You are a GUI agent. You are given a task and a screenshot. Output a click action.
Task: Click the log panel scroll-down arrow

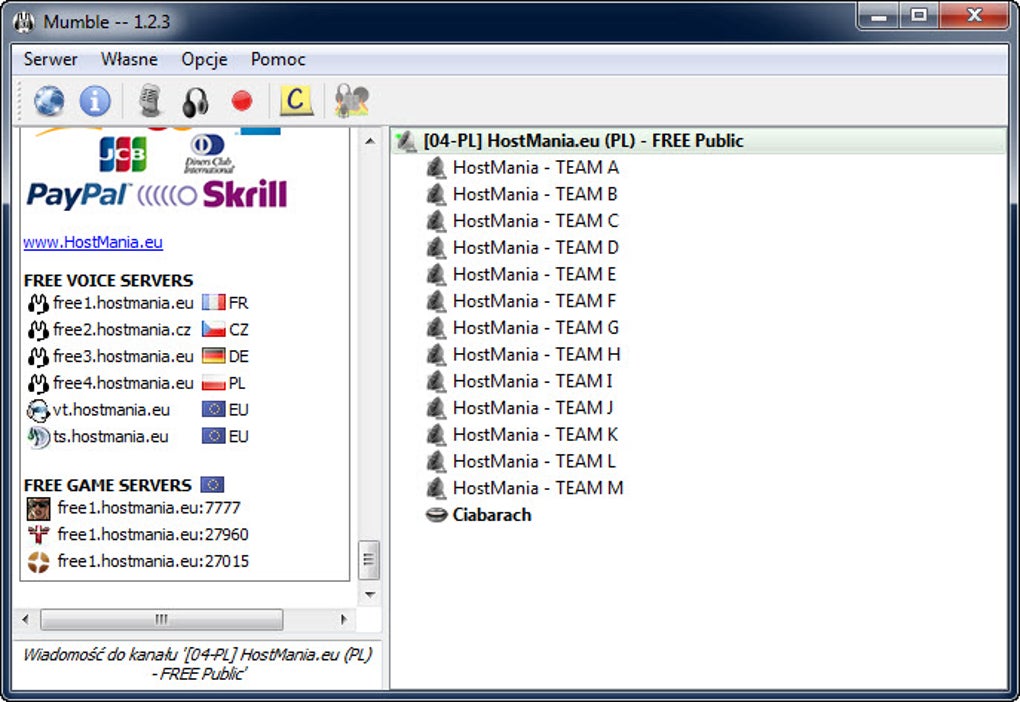click(369, 595)
